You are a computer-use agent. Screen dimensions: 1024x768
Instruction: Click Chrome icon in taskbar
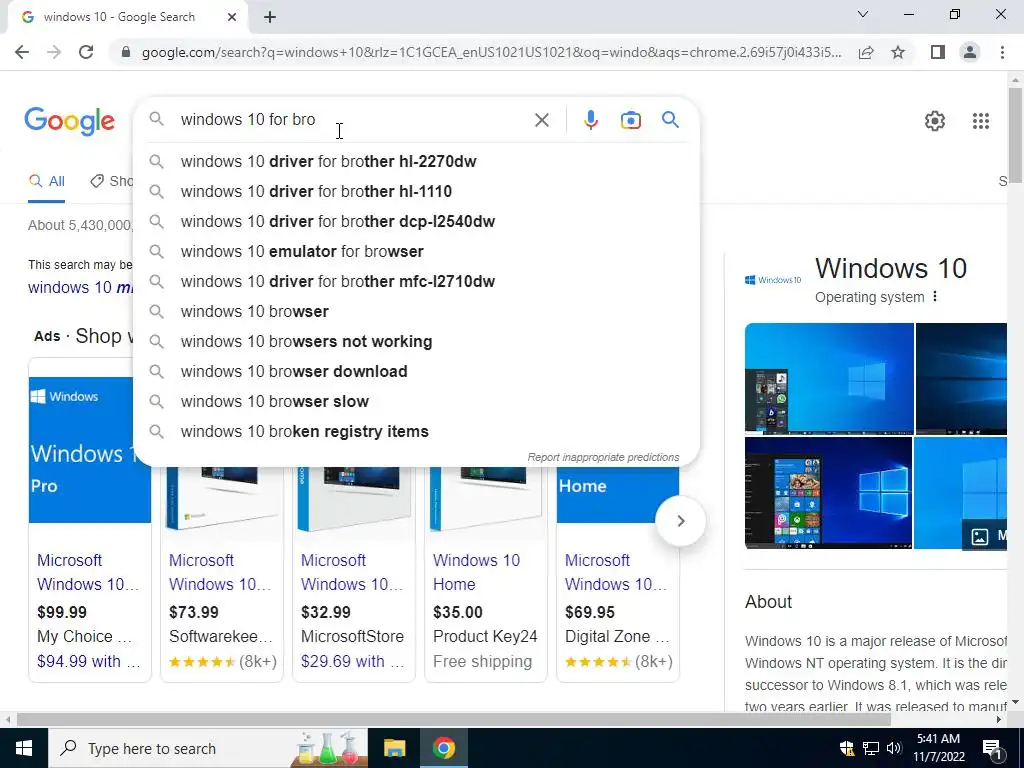click(443, 748)
